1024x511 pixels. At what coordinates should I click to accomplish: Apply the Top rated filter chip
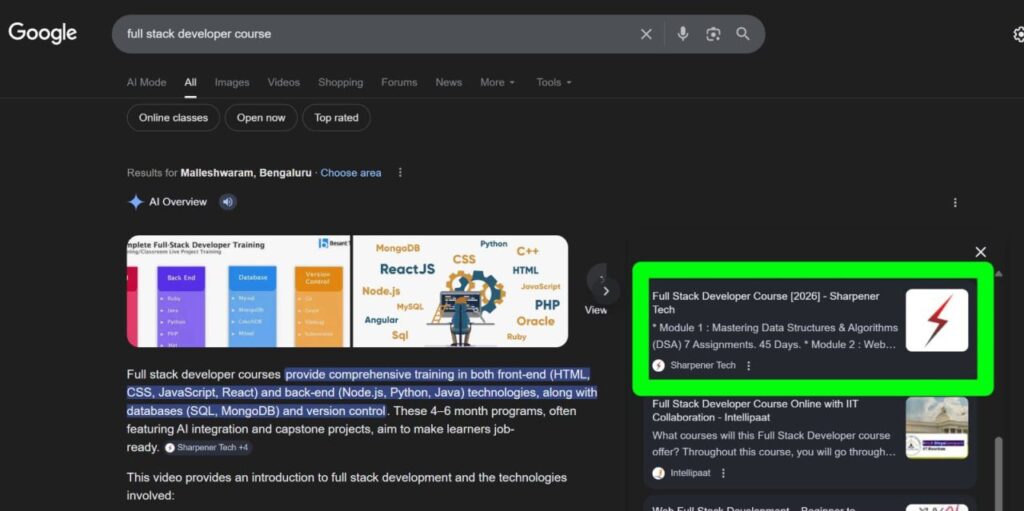coord(336,118)
